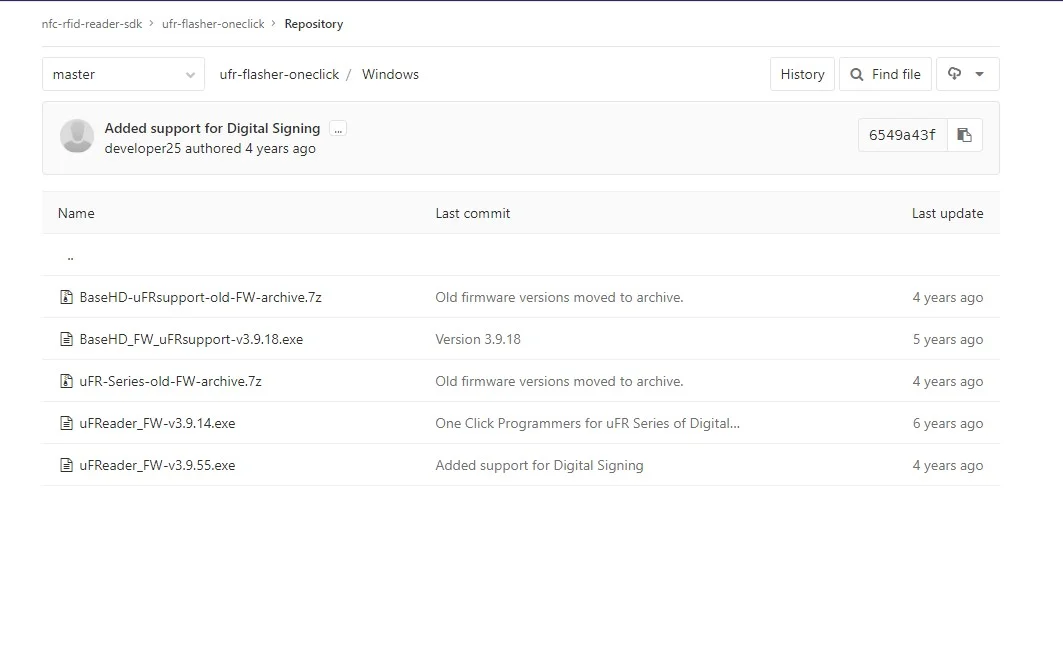This screenshot has height=652, width=1063.
Task: Click the developer25 author link
Action: coord(143,148)
